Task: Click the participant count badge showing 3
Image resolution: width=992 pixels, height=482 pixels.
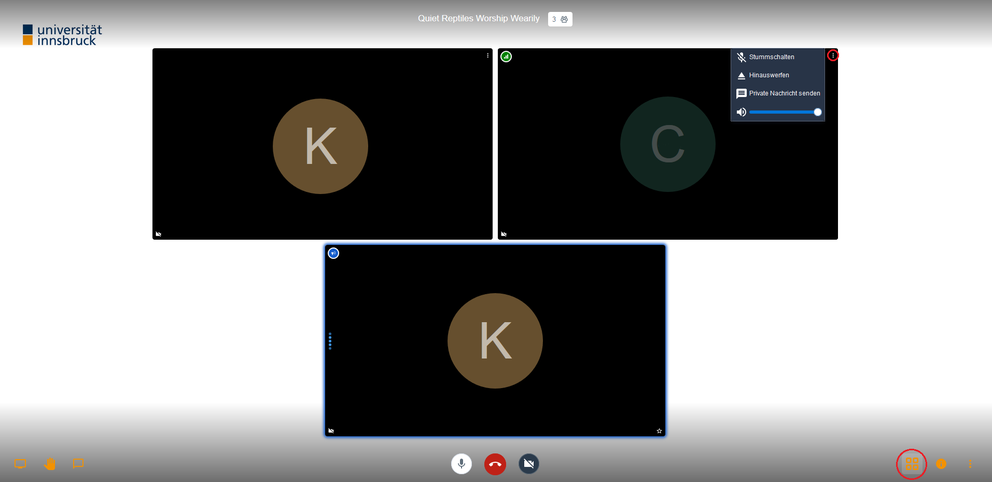Action: coord(560,19)
